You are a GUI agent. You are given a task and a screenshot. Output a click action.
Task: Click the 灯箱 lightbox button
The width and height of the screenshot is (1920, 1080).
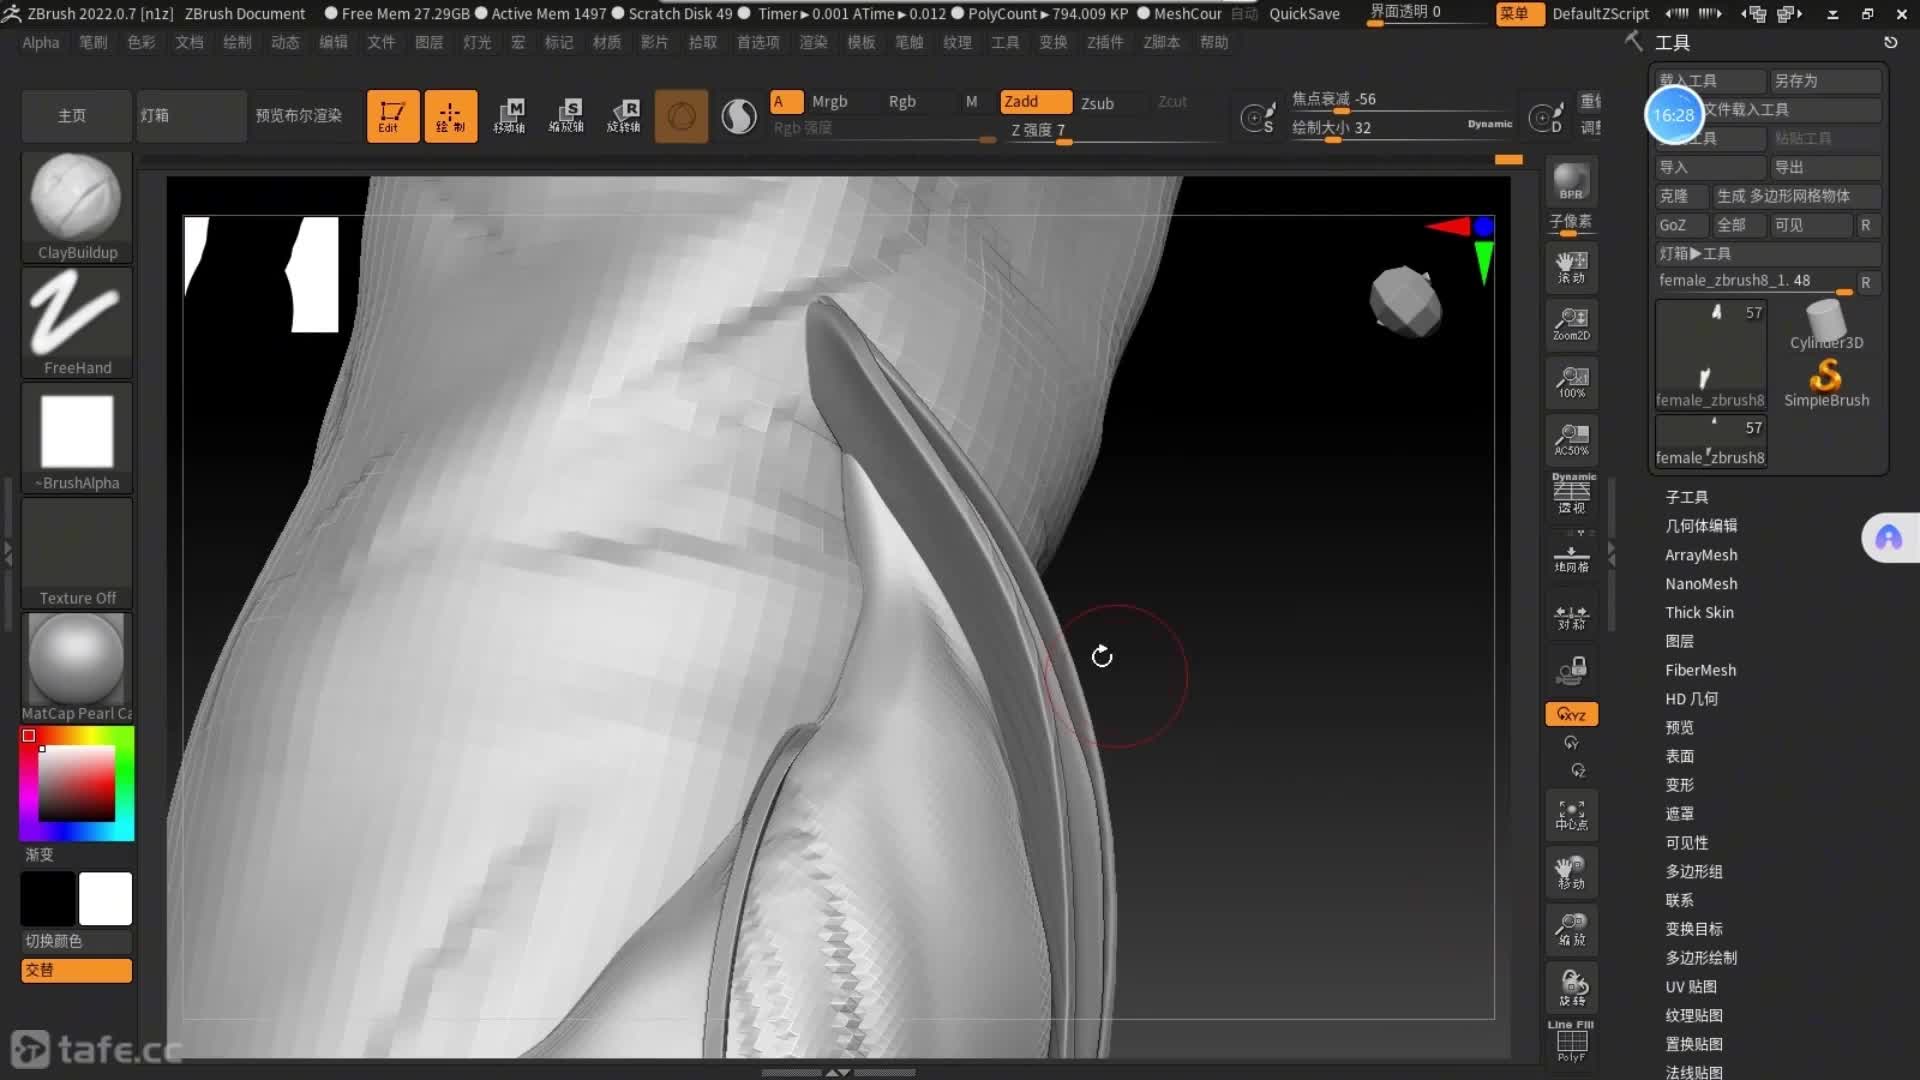pos(190,116)
